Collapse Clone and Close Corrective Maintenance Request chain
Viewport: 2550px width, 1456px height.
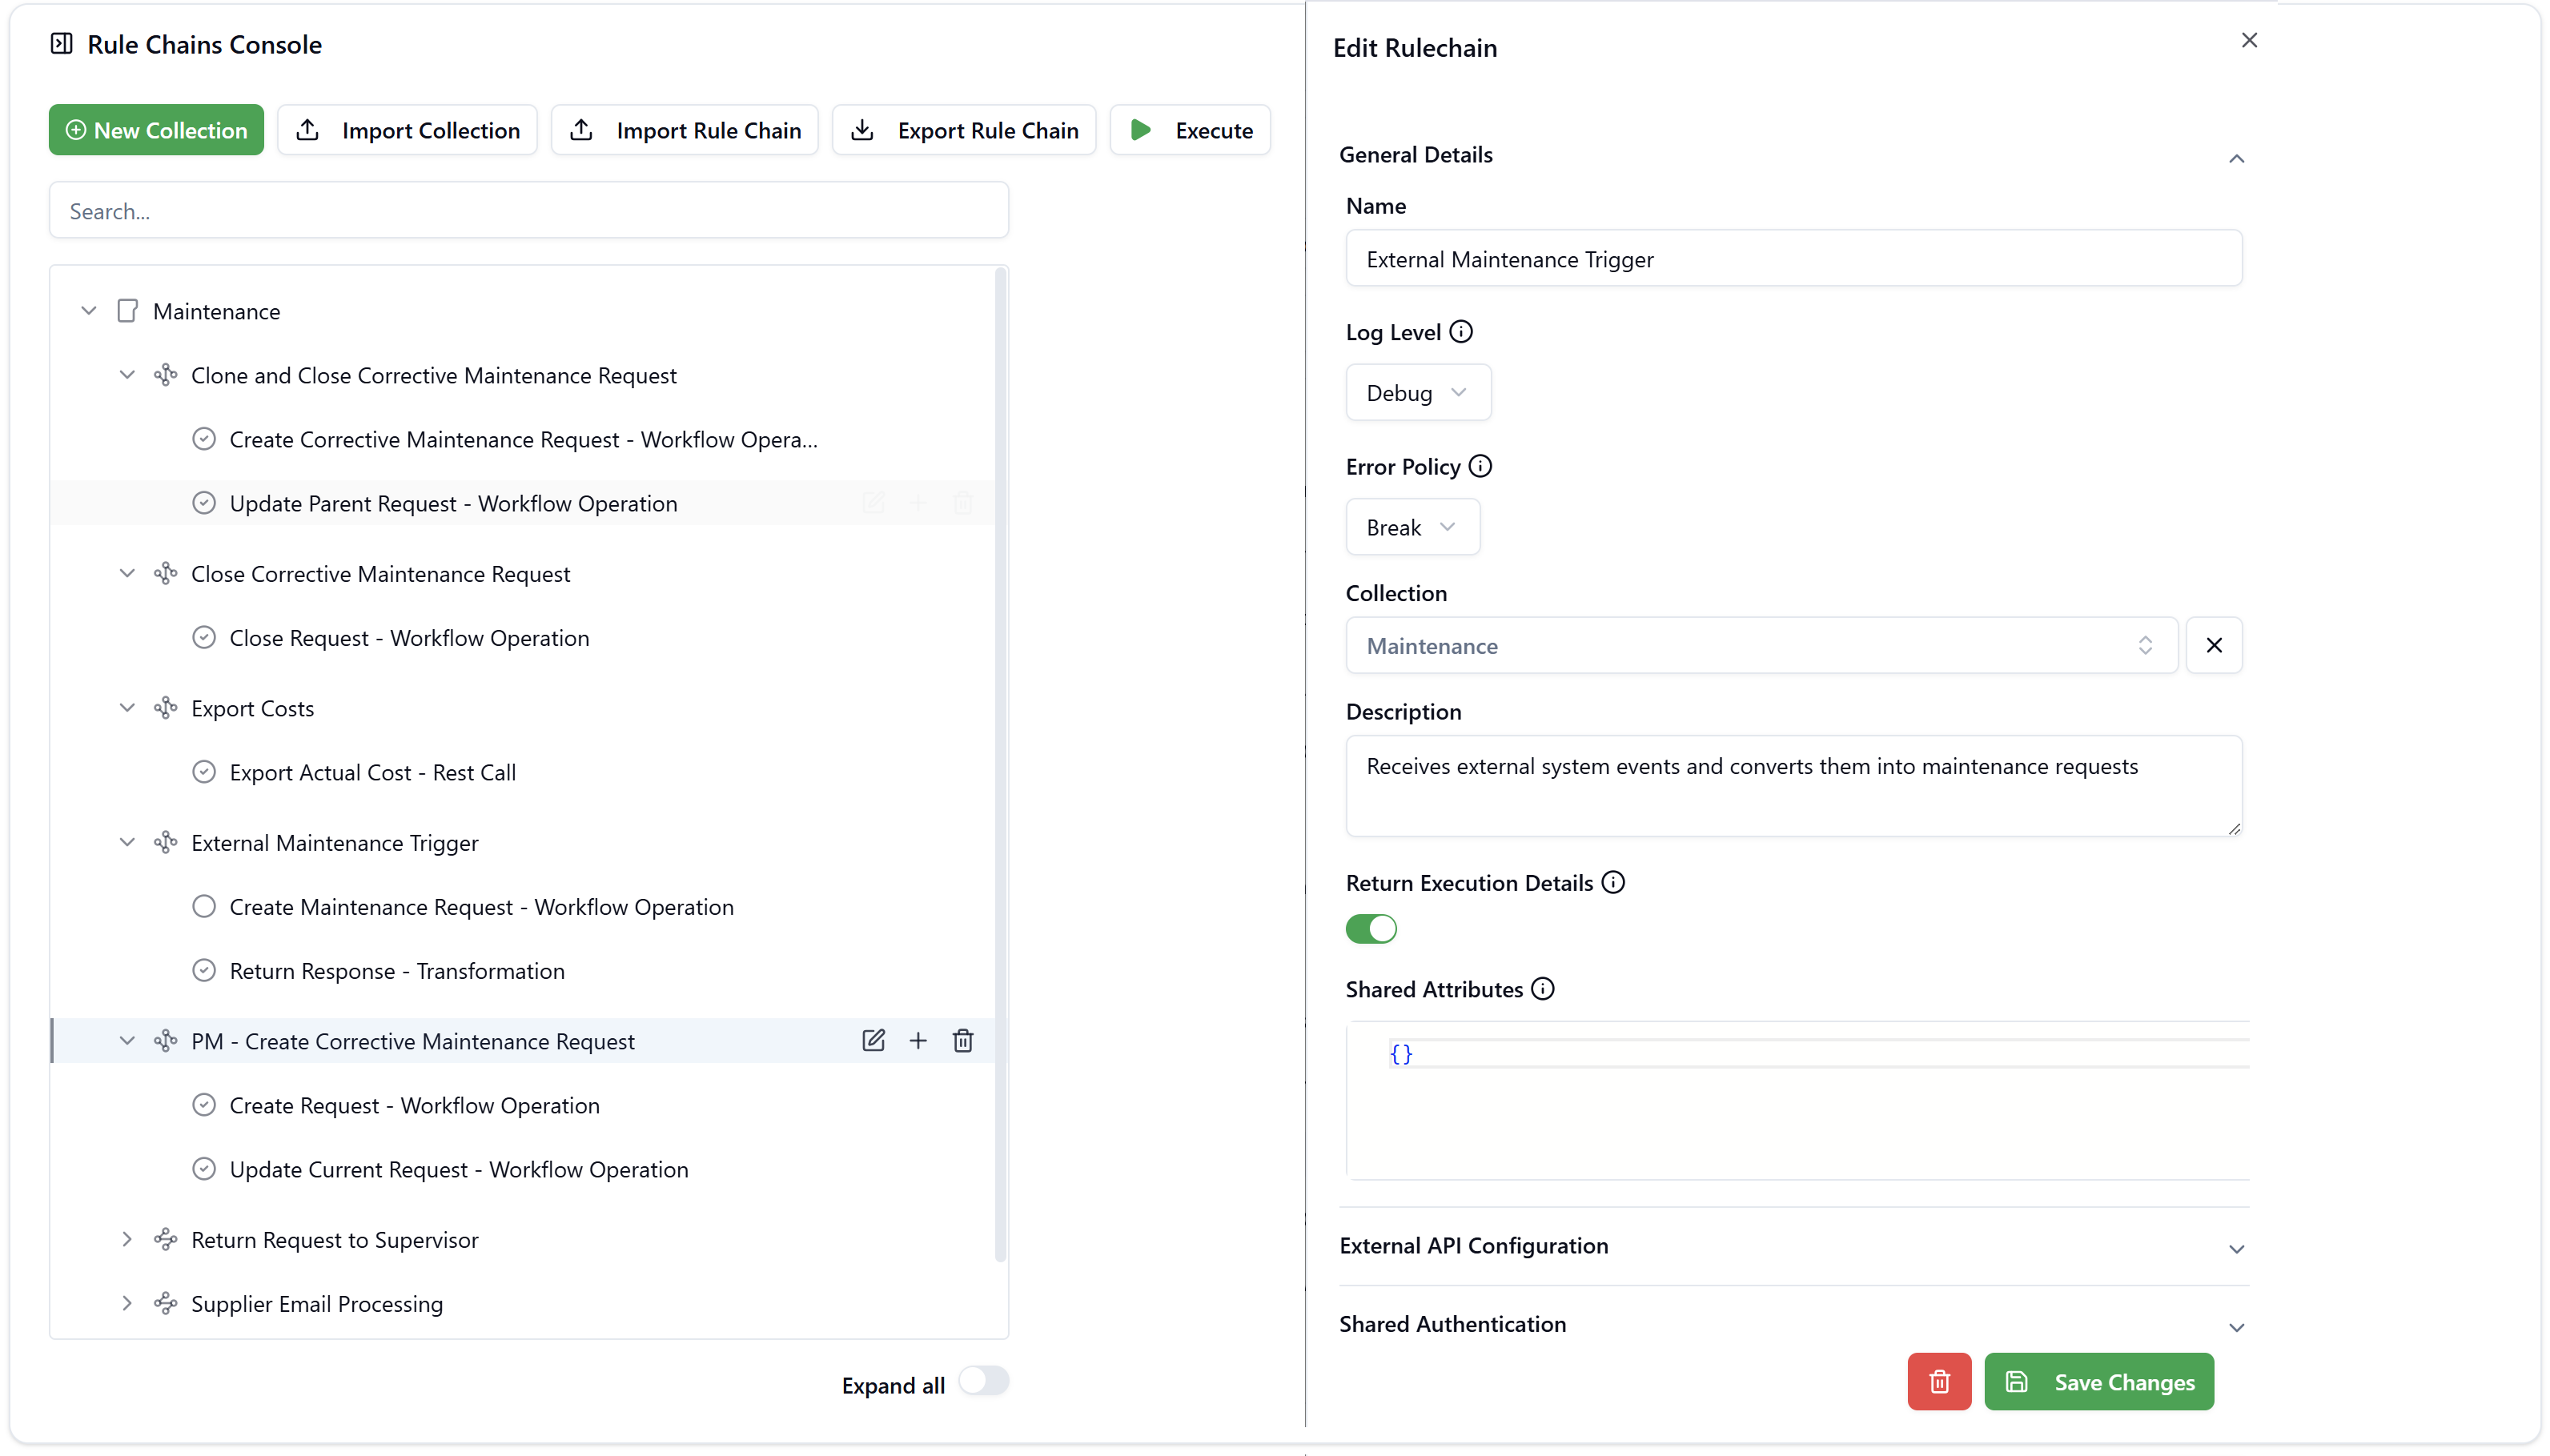pos(127,375)
